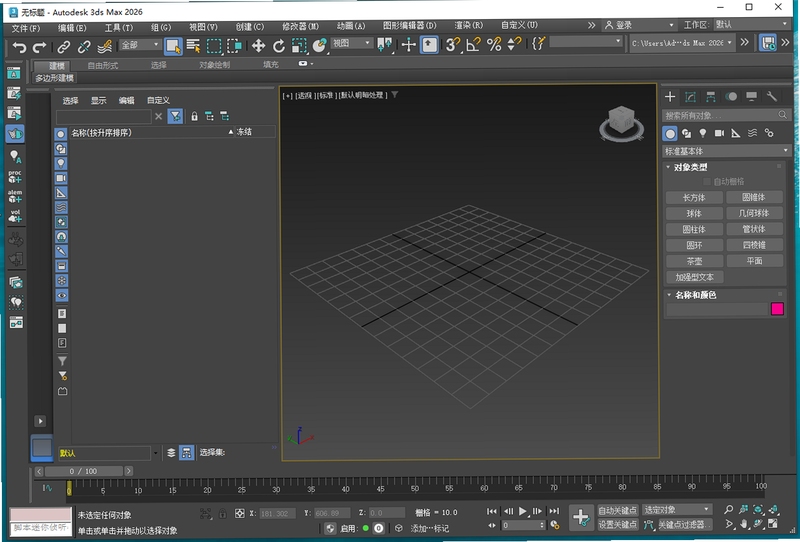Click the 设置关键点 set key button

coord(617,525)
